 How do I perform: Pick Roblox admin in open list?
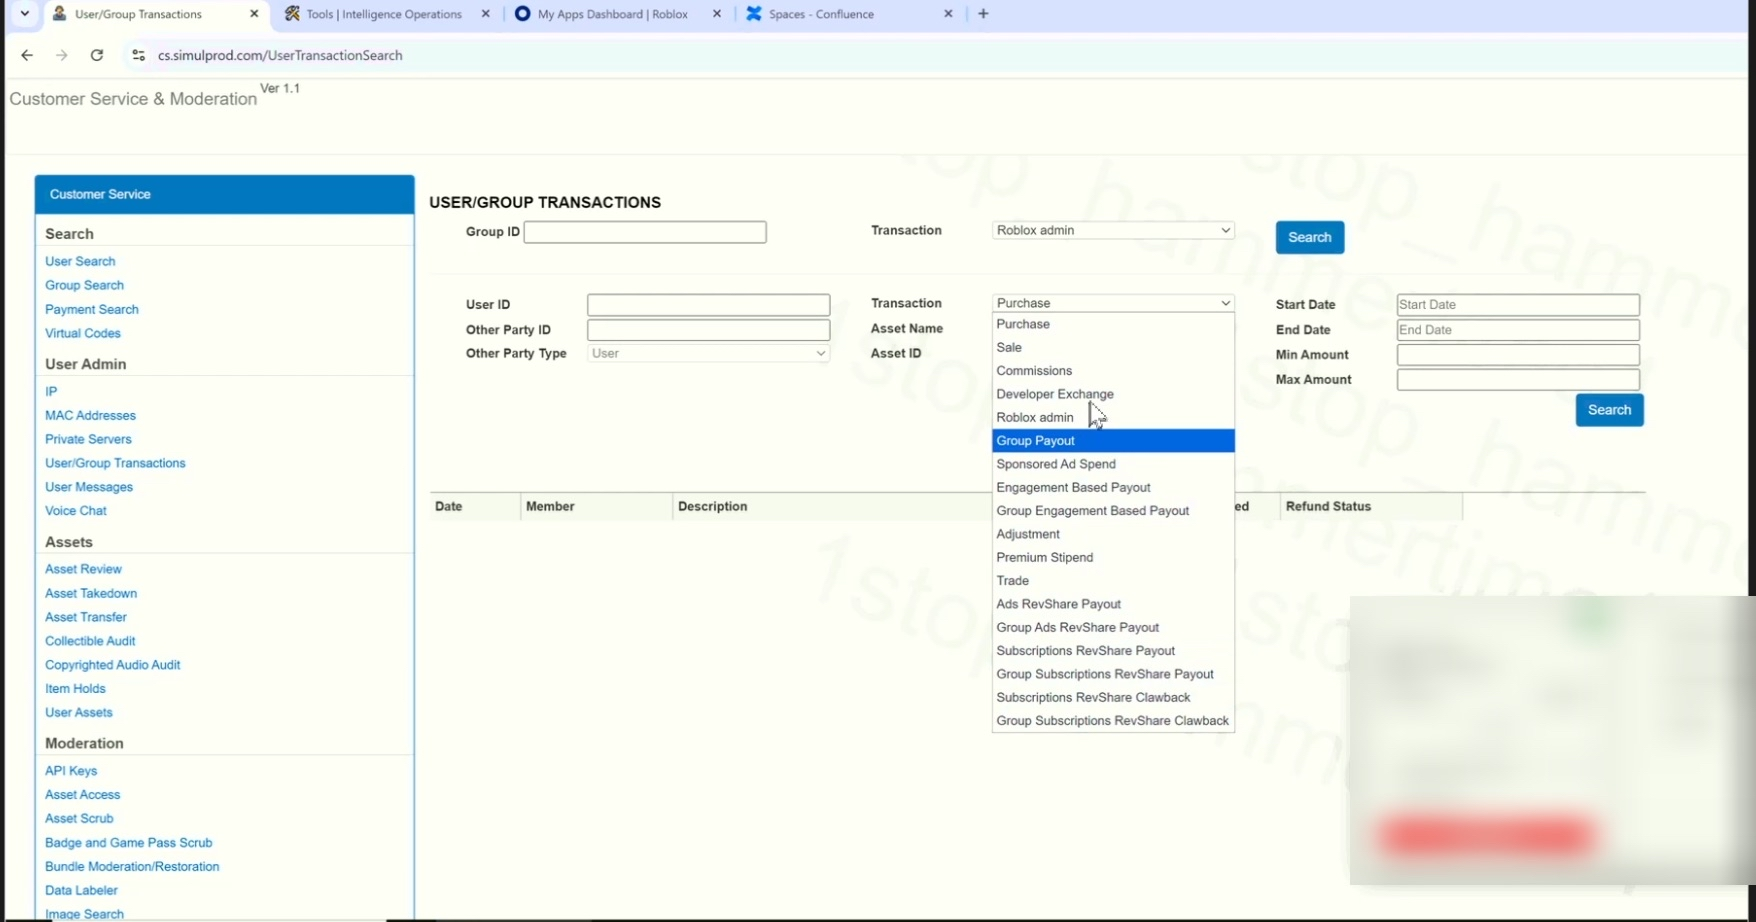1113,417
